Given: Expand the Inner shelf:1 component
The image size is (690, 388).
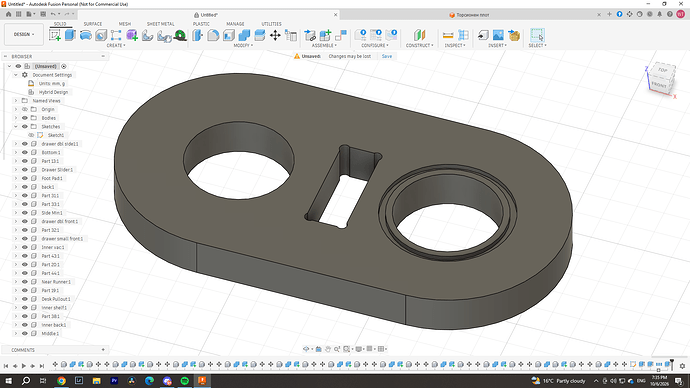Looking at the screenshot, I should point(16,307).
